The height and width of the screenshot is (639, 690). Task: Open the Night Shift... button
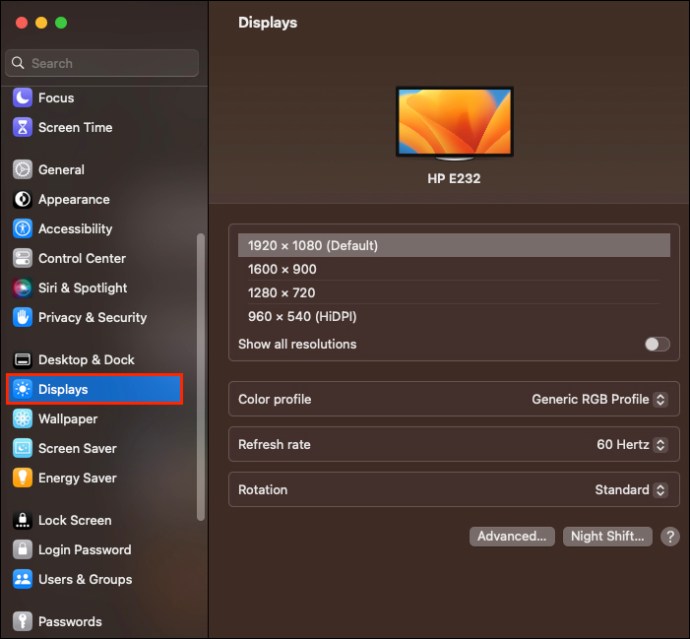607,536
